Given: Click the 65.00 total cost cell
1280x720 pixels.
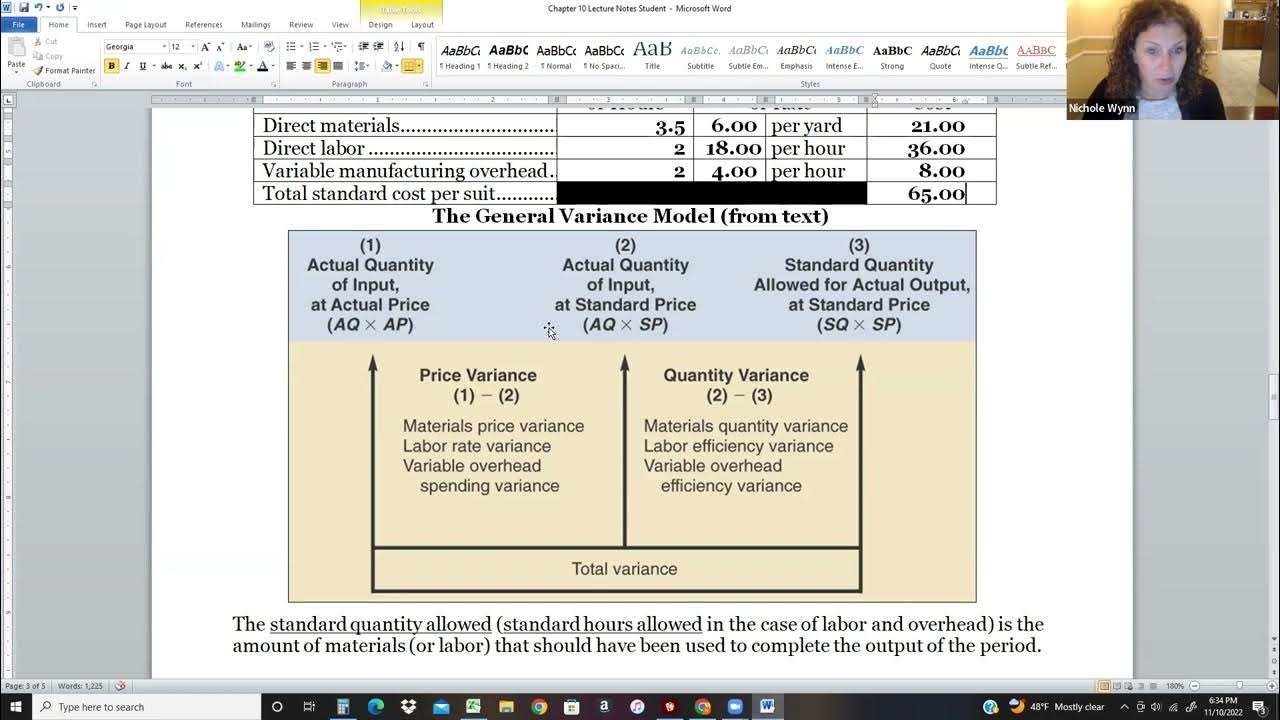Looking at the screenshot, I should pyautogui.click(x=932, y=194).
